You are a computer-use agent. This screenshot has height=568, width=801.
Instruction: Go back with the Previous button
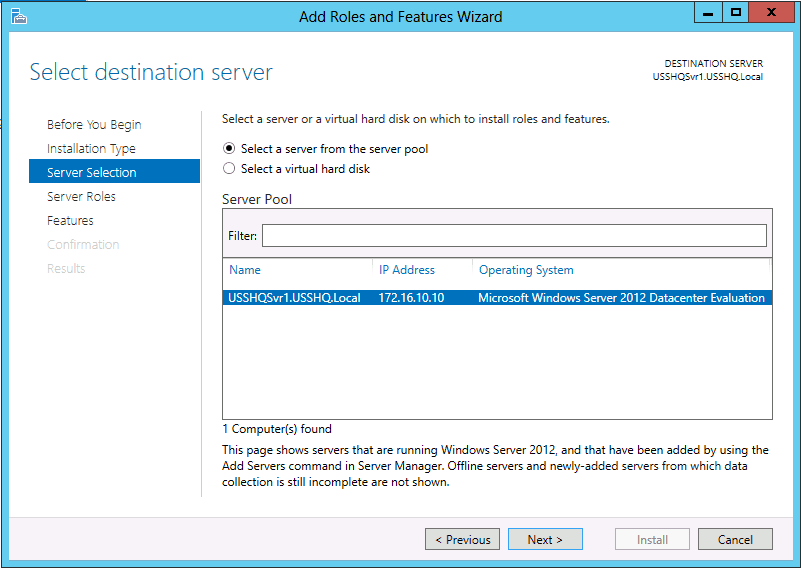(x=462, y=539)
